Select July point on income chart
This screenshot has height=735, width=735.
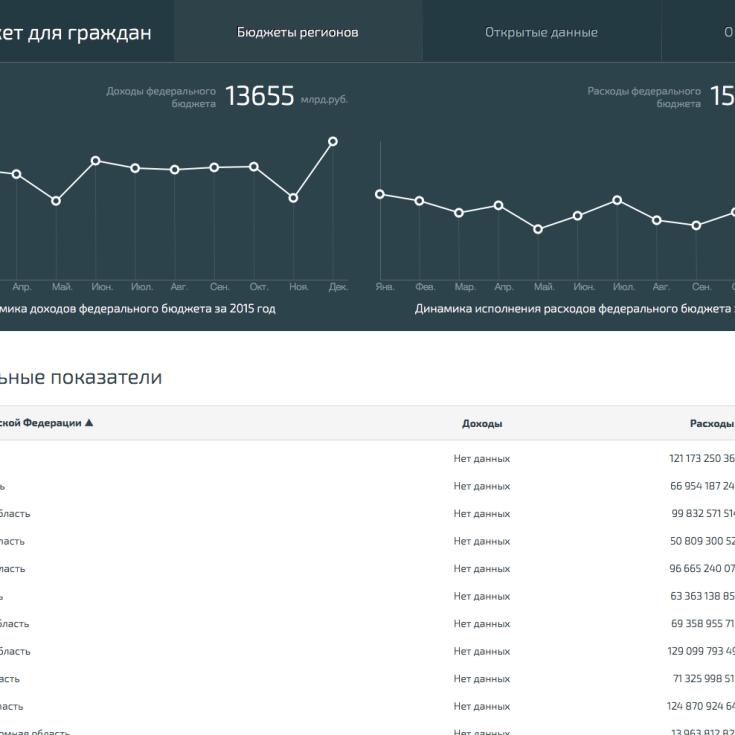[135, 168]
